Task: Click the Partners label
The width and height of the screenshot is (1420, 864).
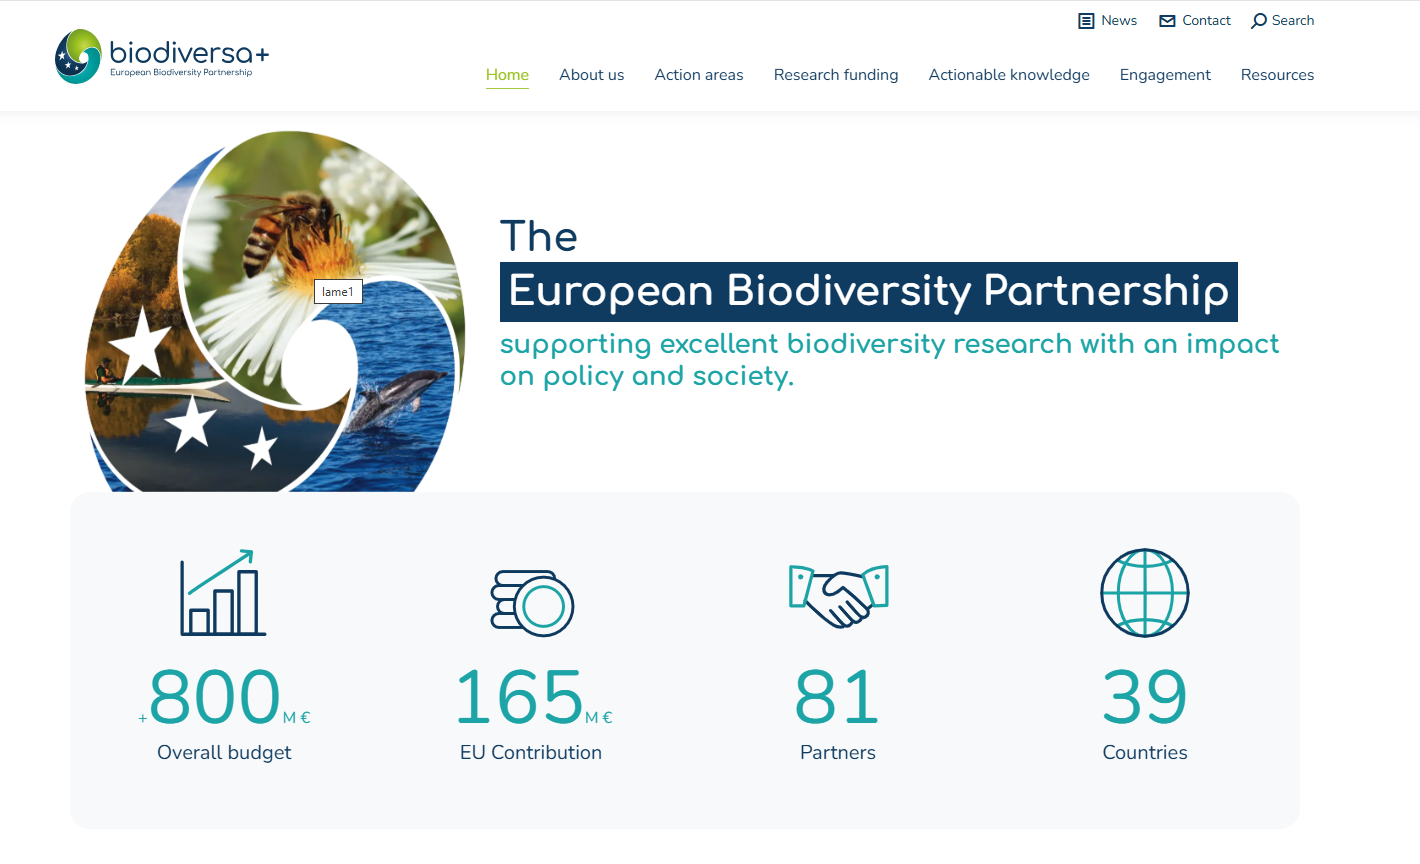Action: coord(838,753)
